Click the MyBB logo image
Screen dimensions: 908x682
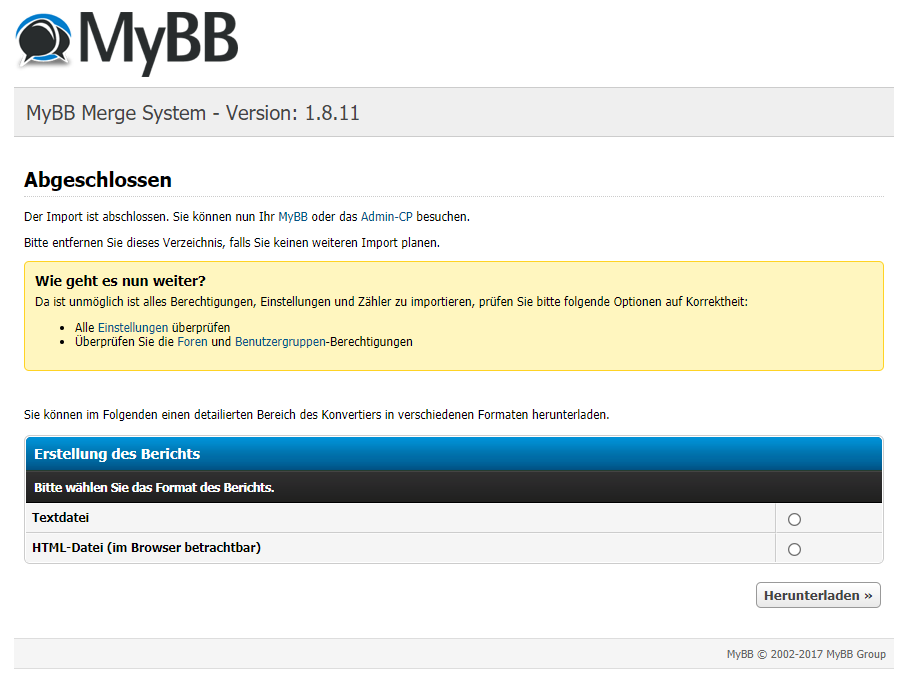[x=127, y=42]
